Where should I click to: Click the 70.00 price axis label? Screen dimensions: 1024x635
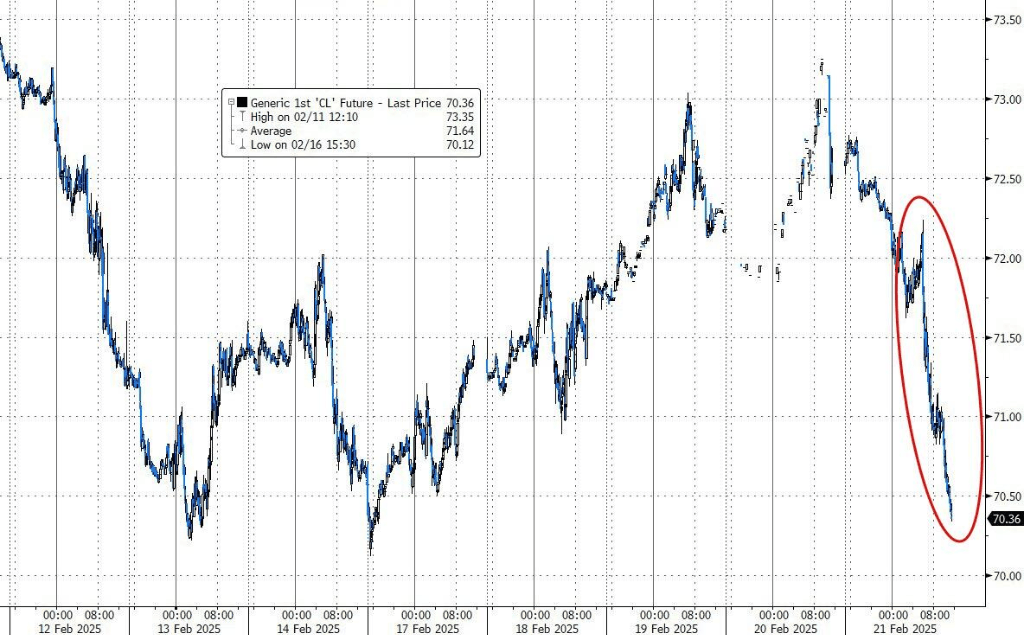point(1002,576)
